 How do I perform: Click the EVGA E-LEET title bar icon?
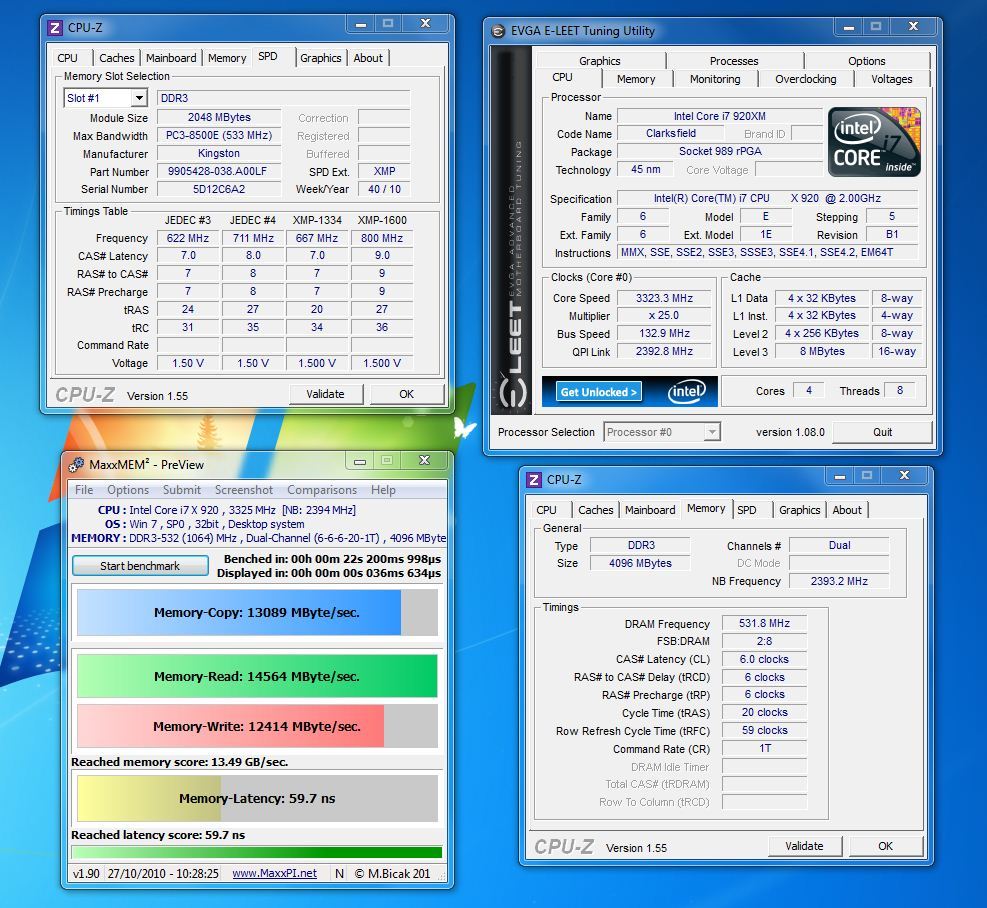[498, 31]
